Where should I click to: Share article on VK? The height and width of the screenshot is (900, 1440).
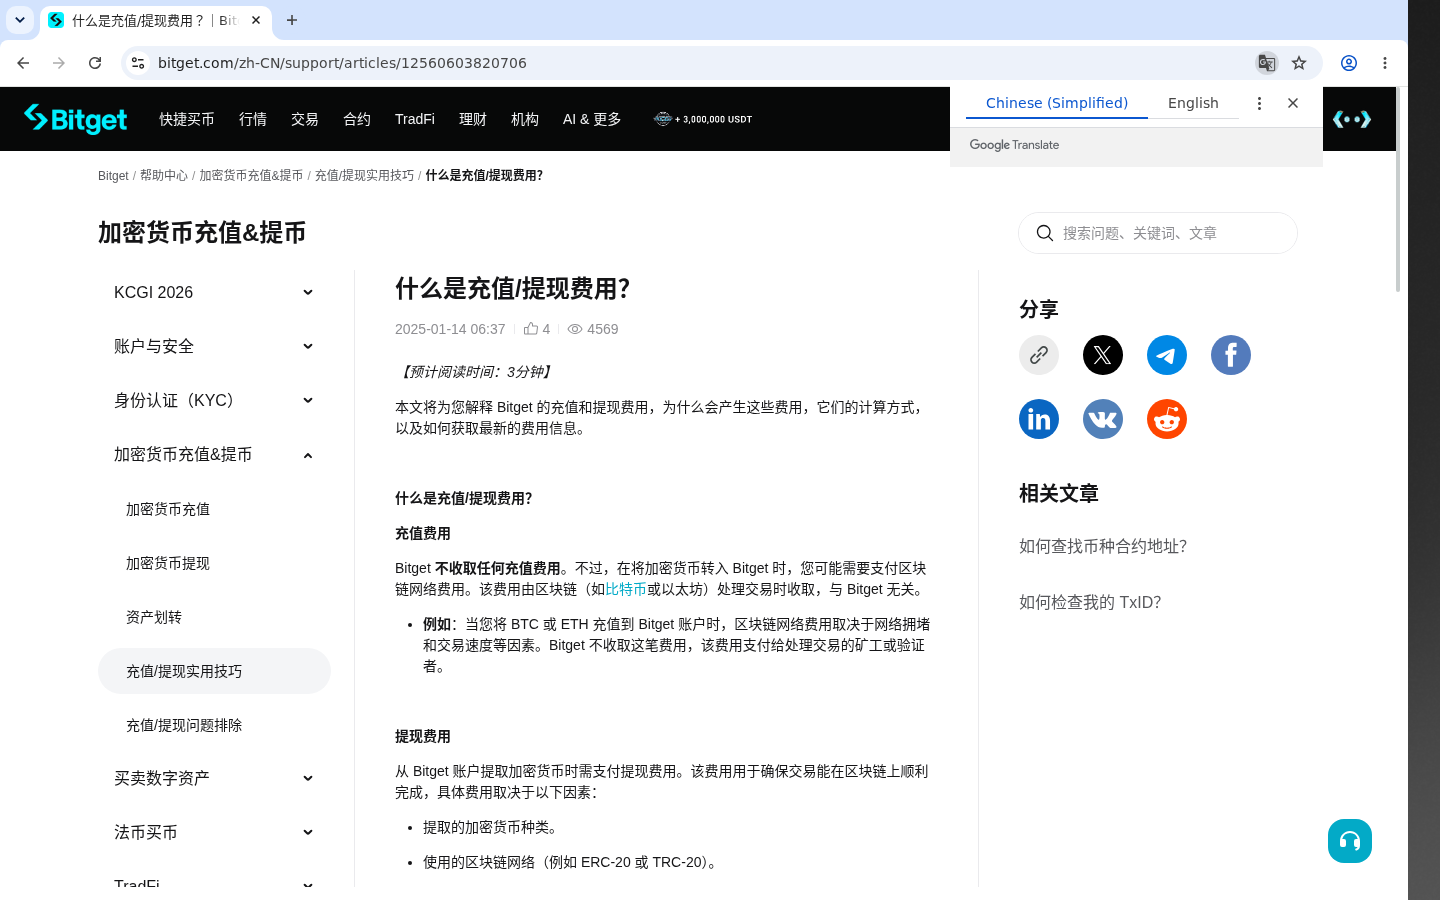click(1103, 419)
